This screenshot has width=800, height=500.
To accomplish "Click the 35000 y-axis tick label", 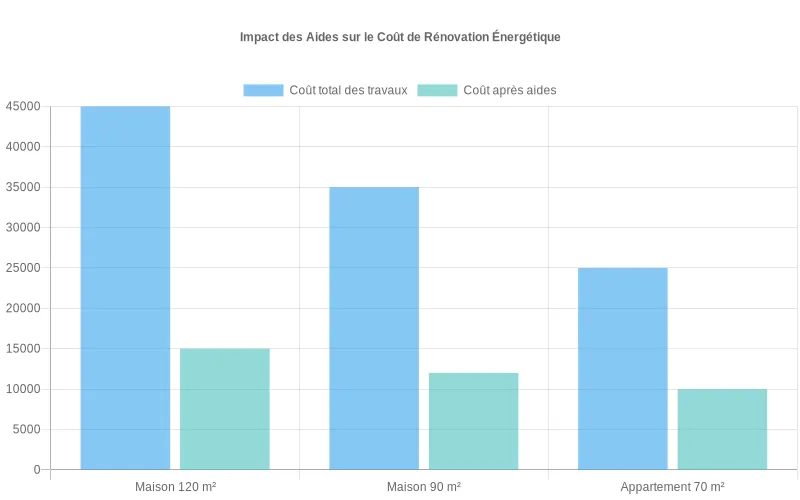I will [23, 187].
